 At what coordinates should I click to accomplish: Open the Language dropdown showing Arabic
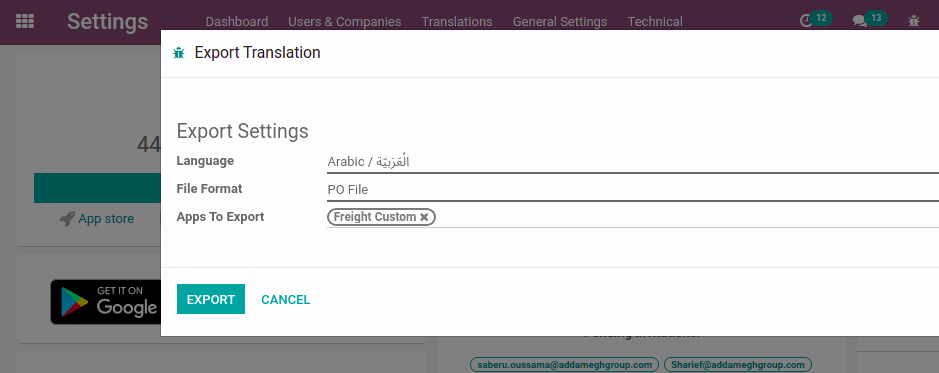(633, 162)
